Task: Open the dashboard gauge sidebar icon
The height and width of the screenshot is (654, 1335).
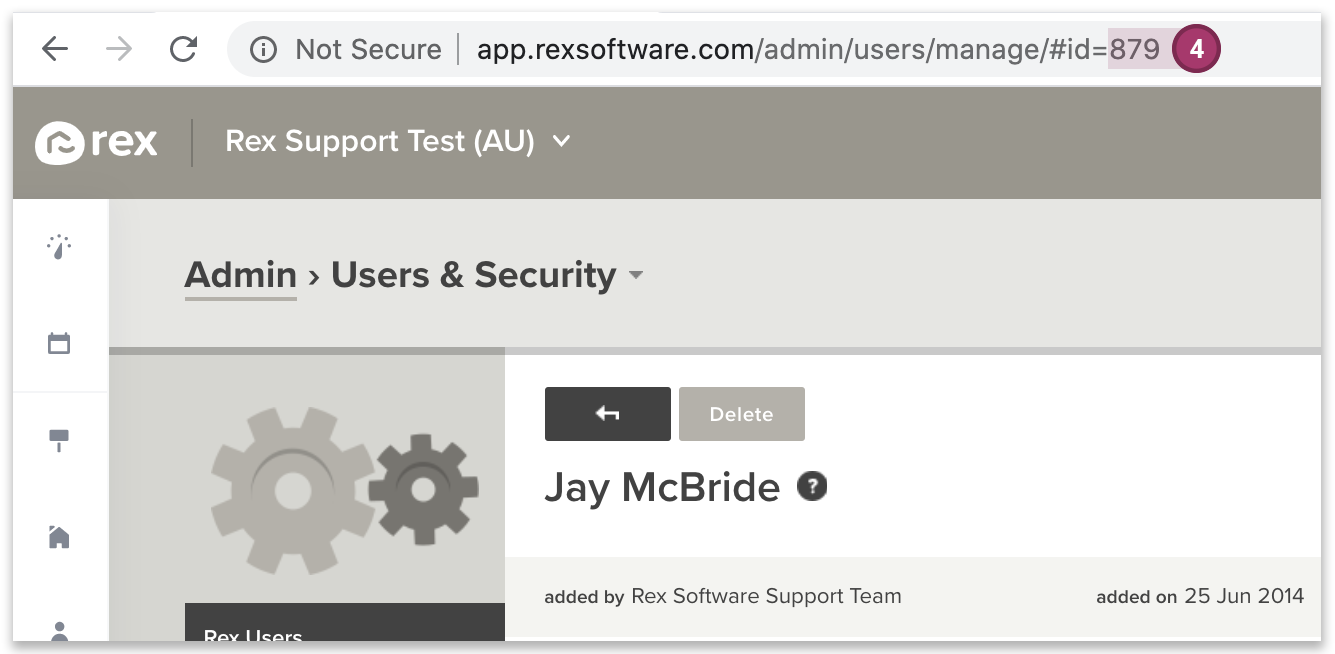Action: [x=60, y=247]
